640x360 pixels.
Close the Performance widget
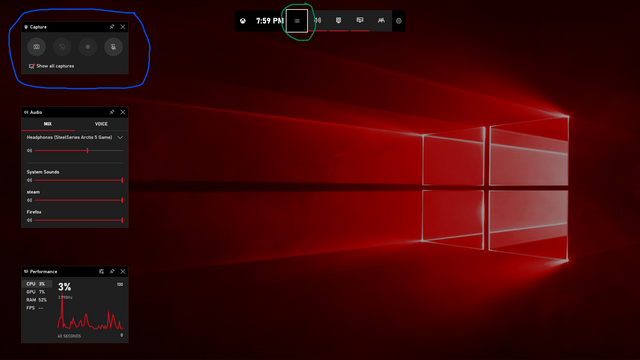coord(123,271)
